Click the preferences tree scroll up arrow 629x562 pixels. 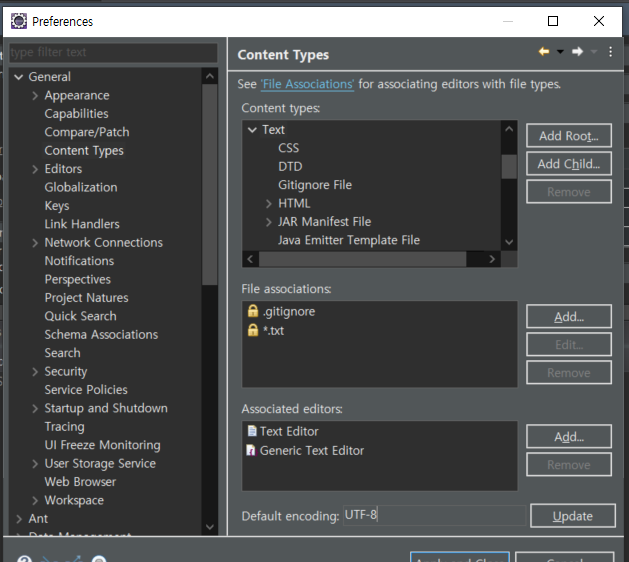(x=209, y=76)
